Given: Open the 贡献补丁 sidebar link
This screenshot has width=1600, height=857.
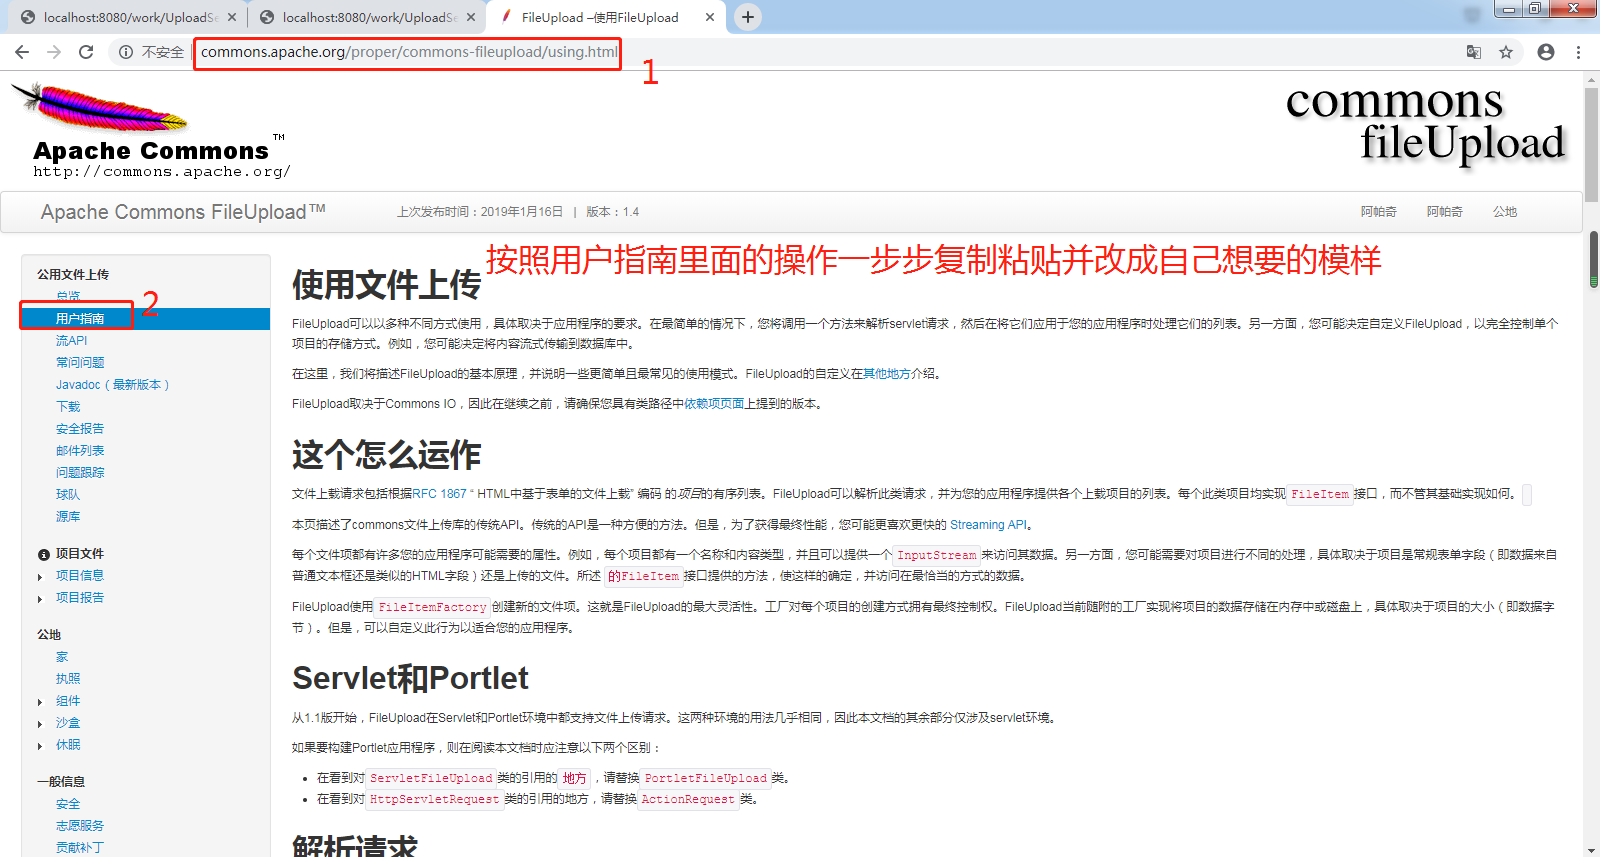Looking at the screenshot, I should point(80,848).
